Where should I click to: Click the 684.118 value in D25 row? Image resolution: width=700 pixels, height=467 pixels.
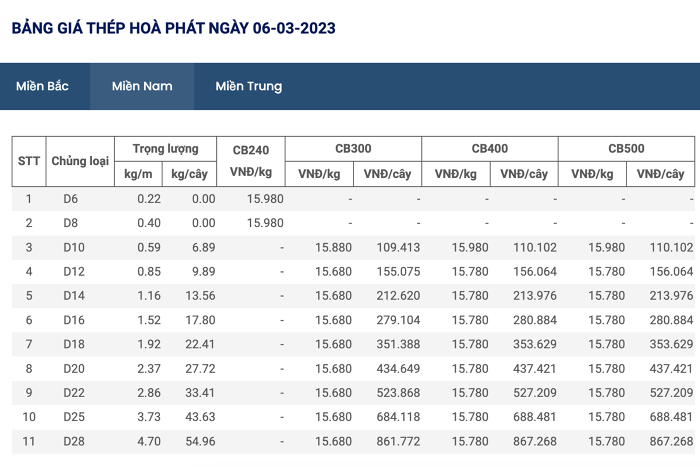pyautogui.click(x=398, y=417)
